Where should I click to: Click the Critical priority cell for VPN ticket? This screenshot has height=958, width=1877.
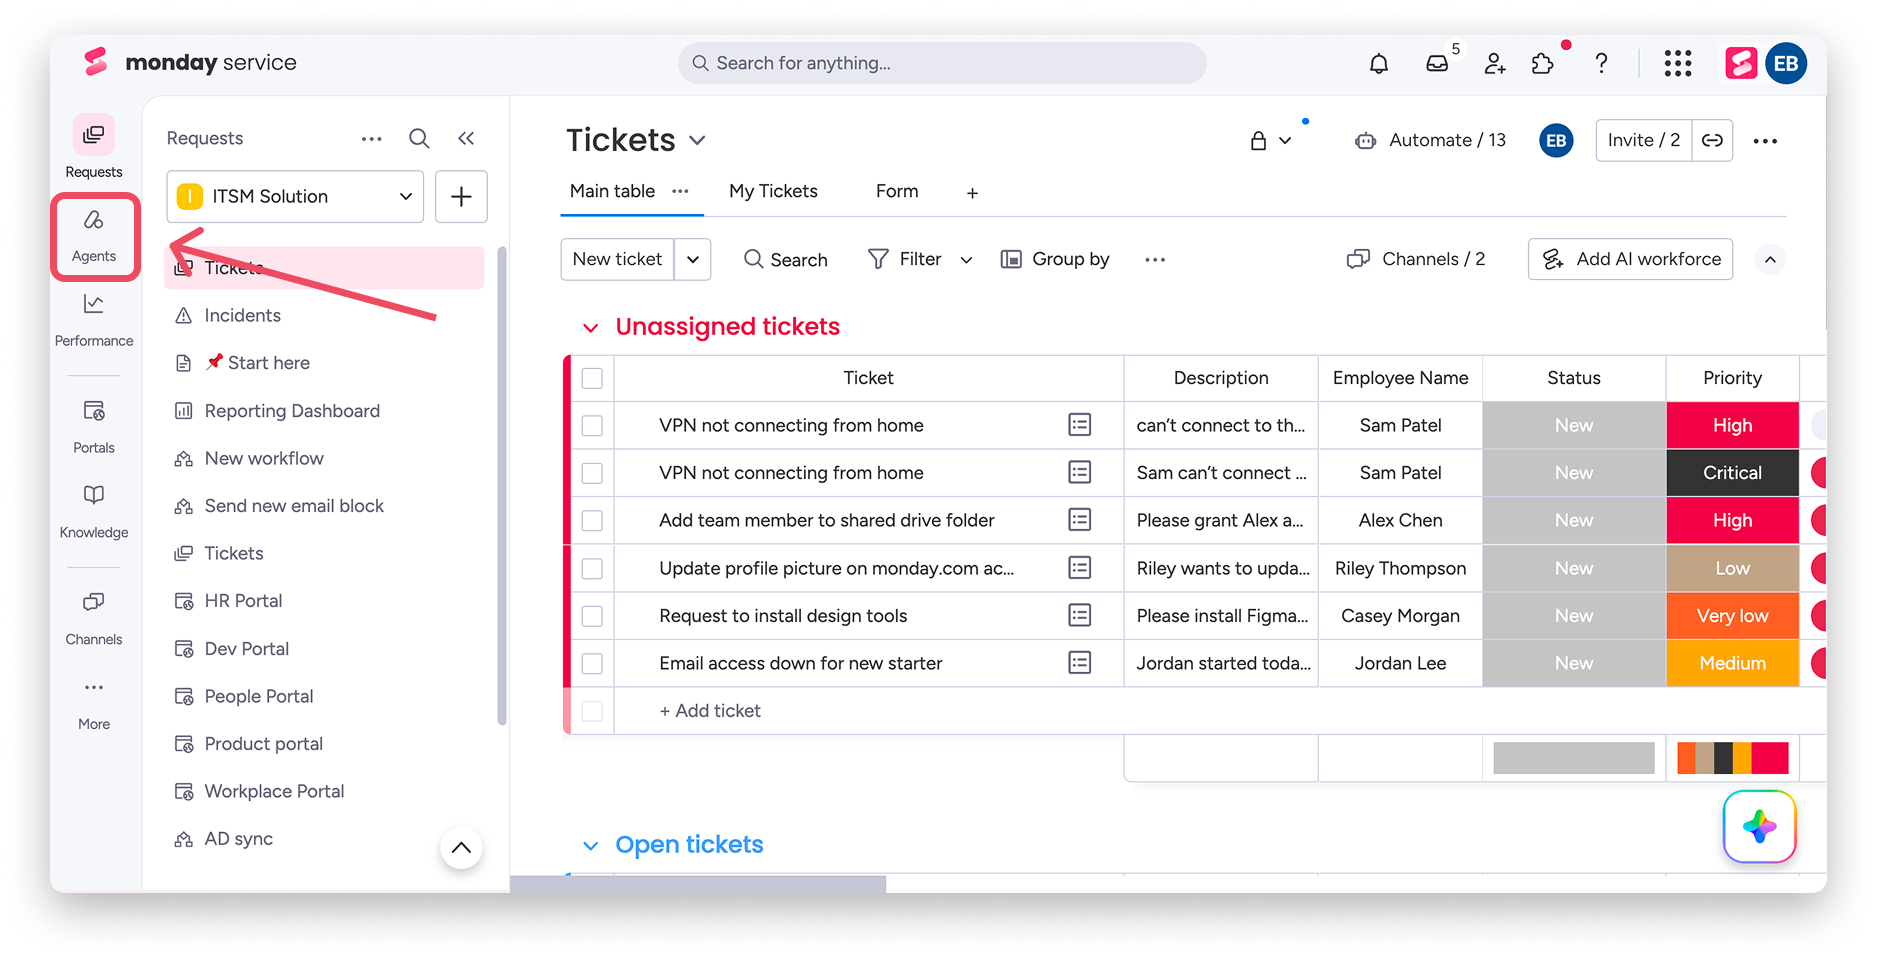tap(1732, 473)
